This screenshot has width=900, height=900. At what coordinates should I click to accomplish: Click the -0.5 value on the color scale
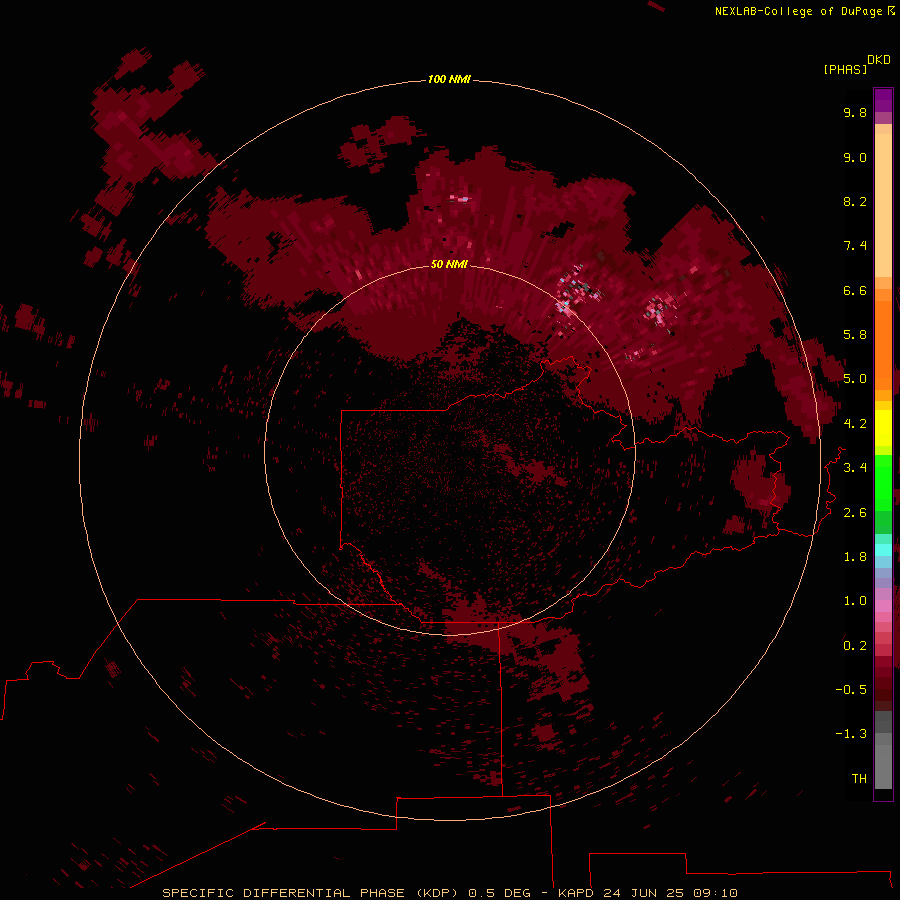click(851, 690)
